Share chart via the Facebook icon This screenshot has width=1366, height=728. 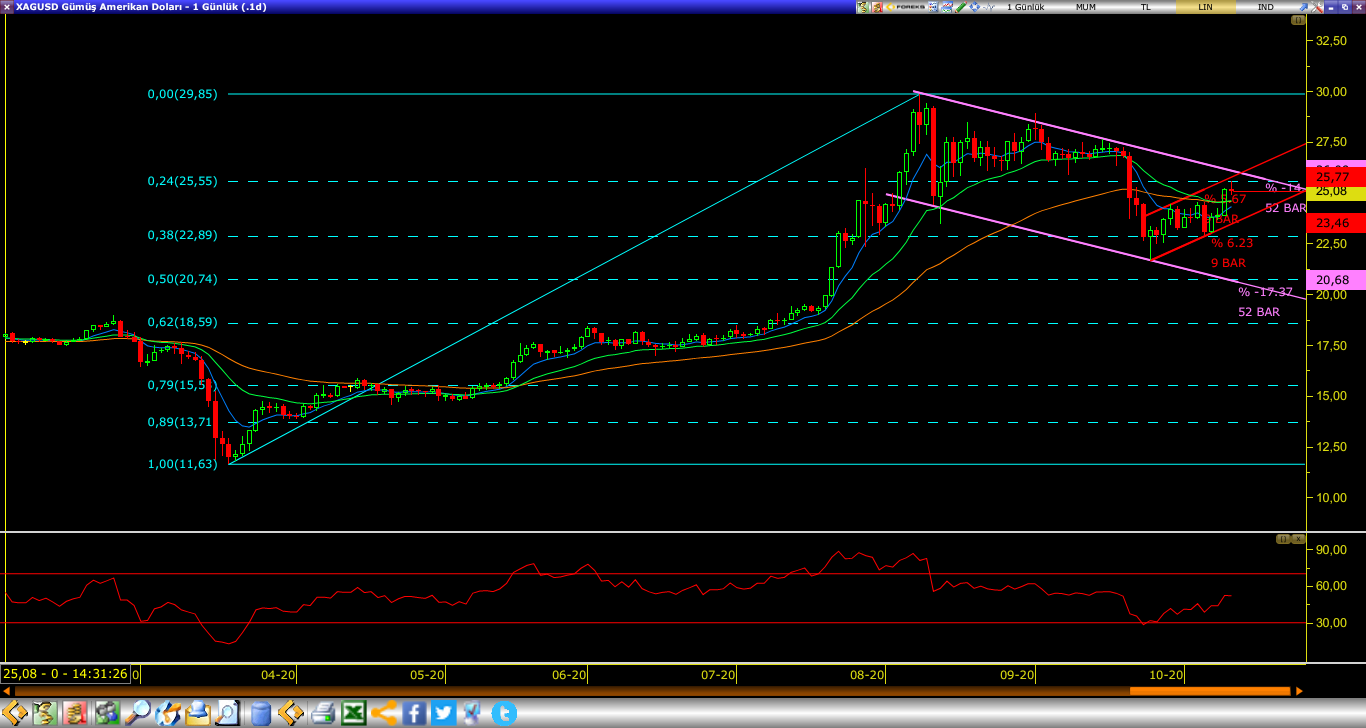pyautogui.click(x=414, y=713)
